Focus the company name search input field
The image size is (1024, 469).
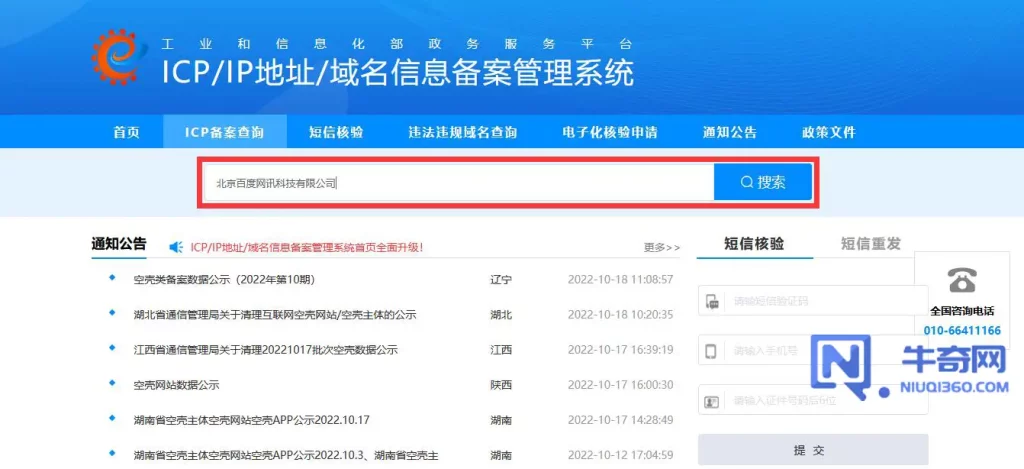[458, 182]
